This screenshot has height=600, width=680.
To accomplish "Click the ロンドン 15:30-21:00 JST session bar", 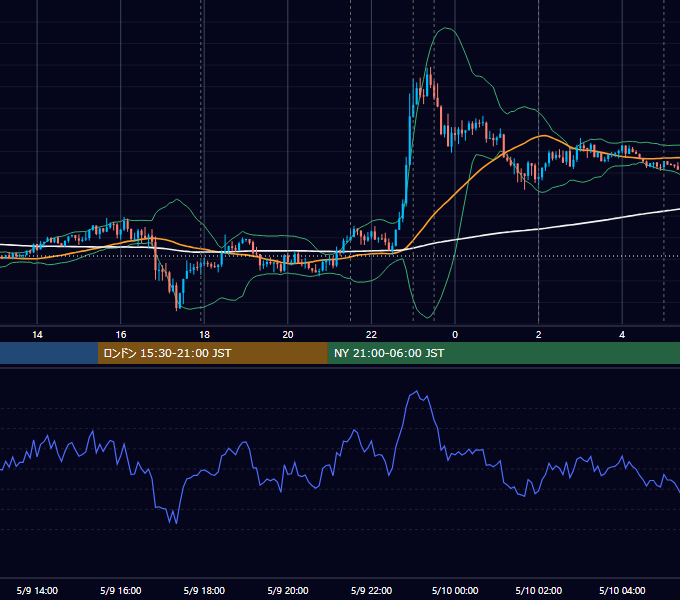I will (212, 353).
